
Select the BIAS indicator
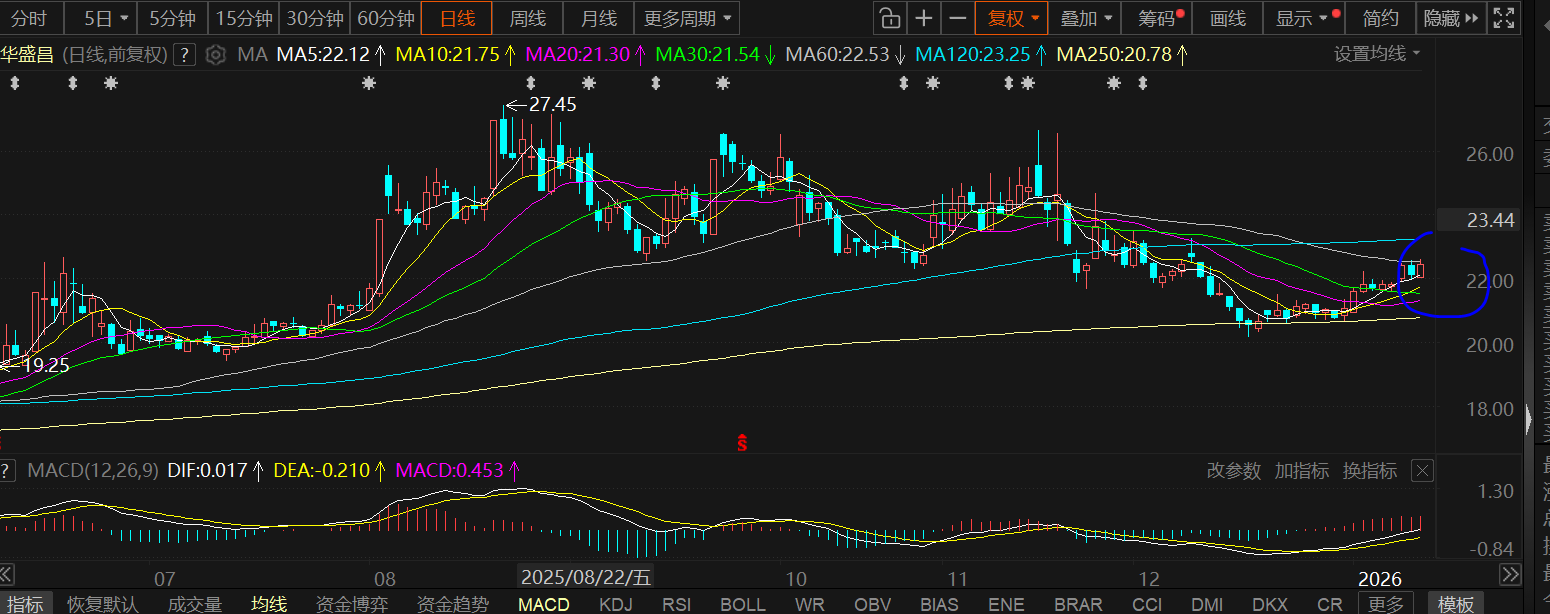point(939,604)
